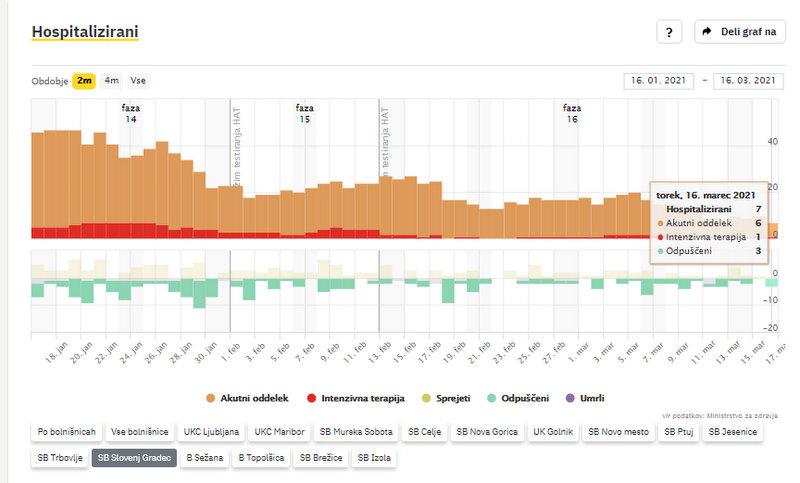Select the Vse bolnišnice filter
This screenshot has height=483, width=800.
tap(140, 432)
